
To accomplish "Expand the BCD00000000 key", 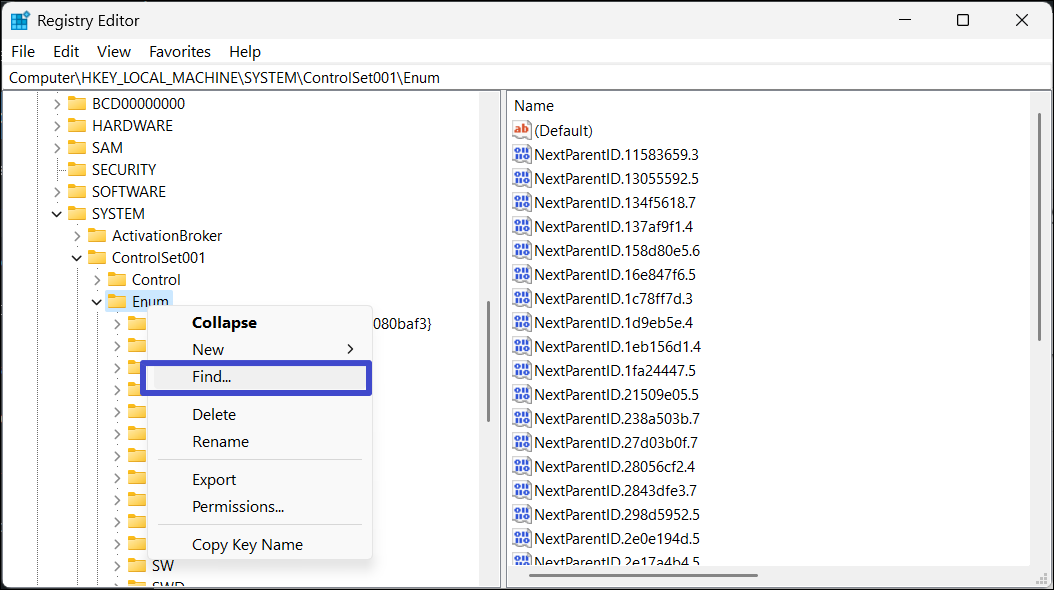I will pyautogui.click(x=56, y=104).
